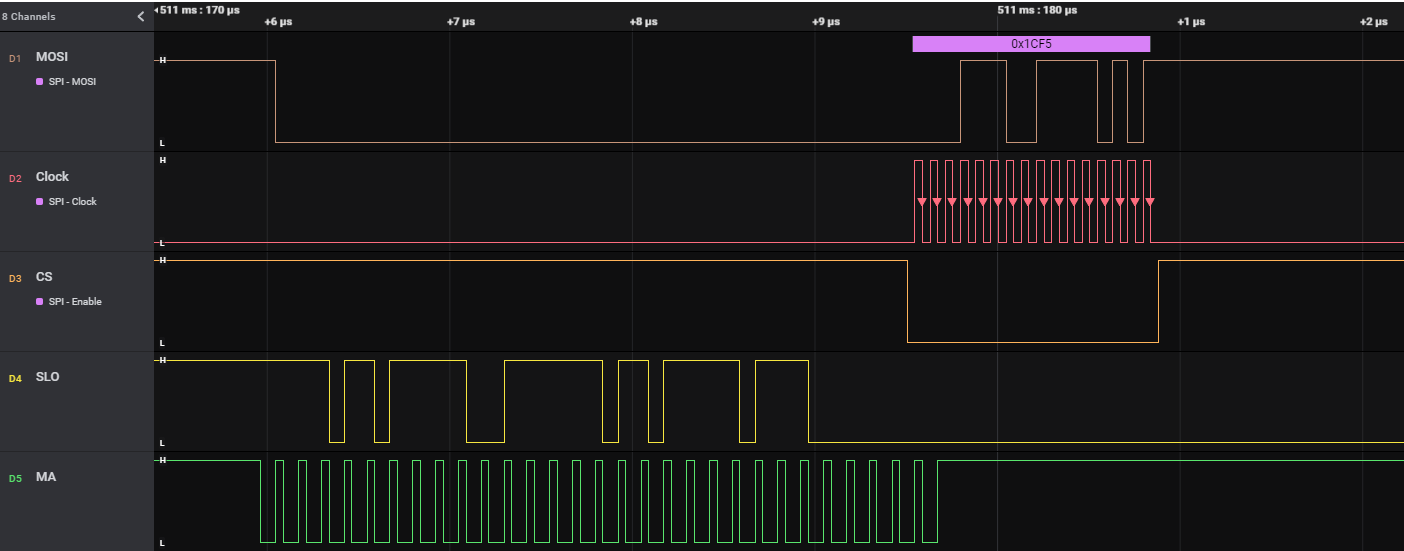The height and width of the screenshot is (551, 1404).
Task: Select the MA channel name
Action: pos(46,477)
